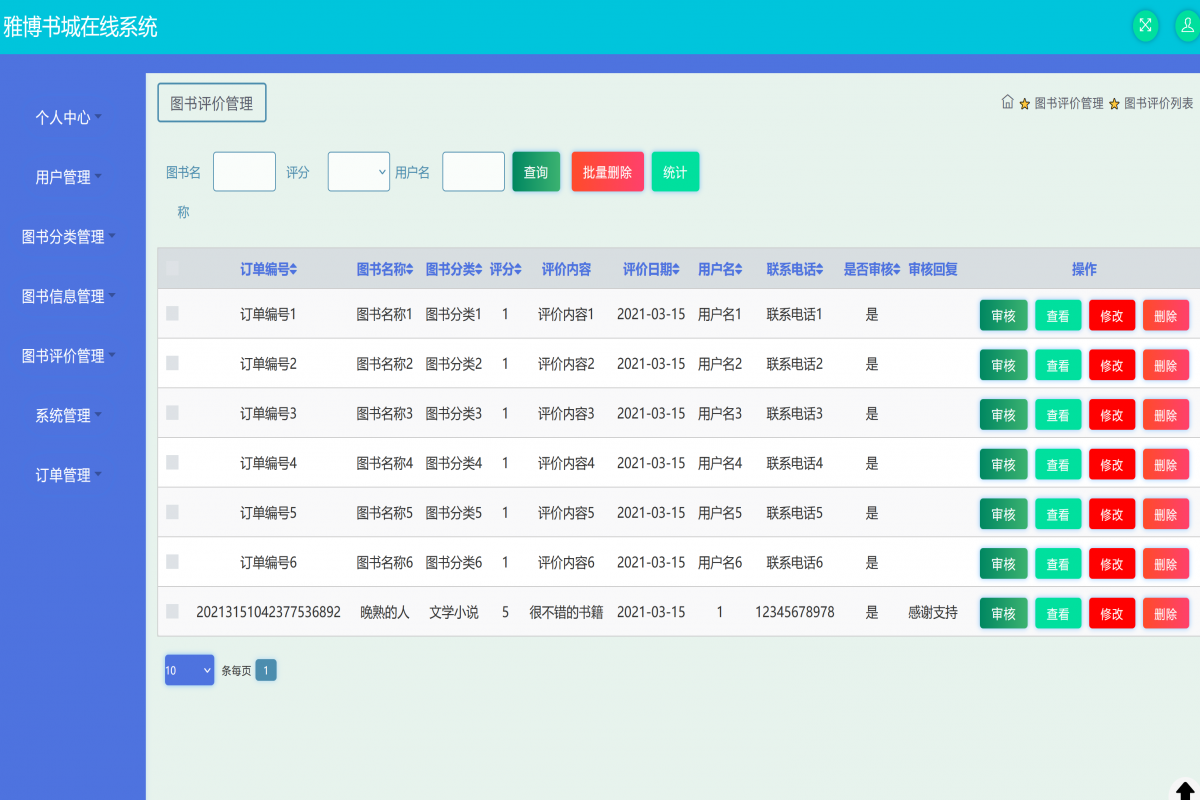The height and width of the screenshot is (800, 1200).
Task: Click the star icon before 图书评价管理 breadcrumb
Action: click(1023, 101)
